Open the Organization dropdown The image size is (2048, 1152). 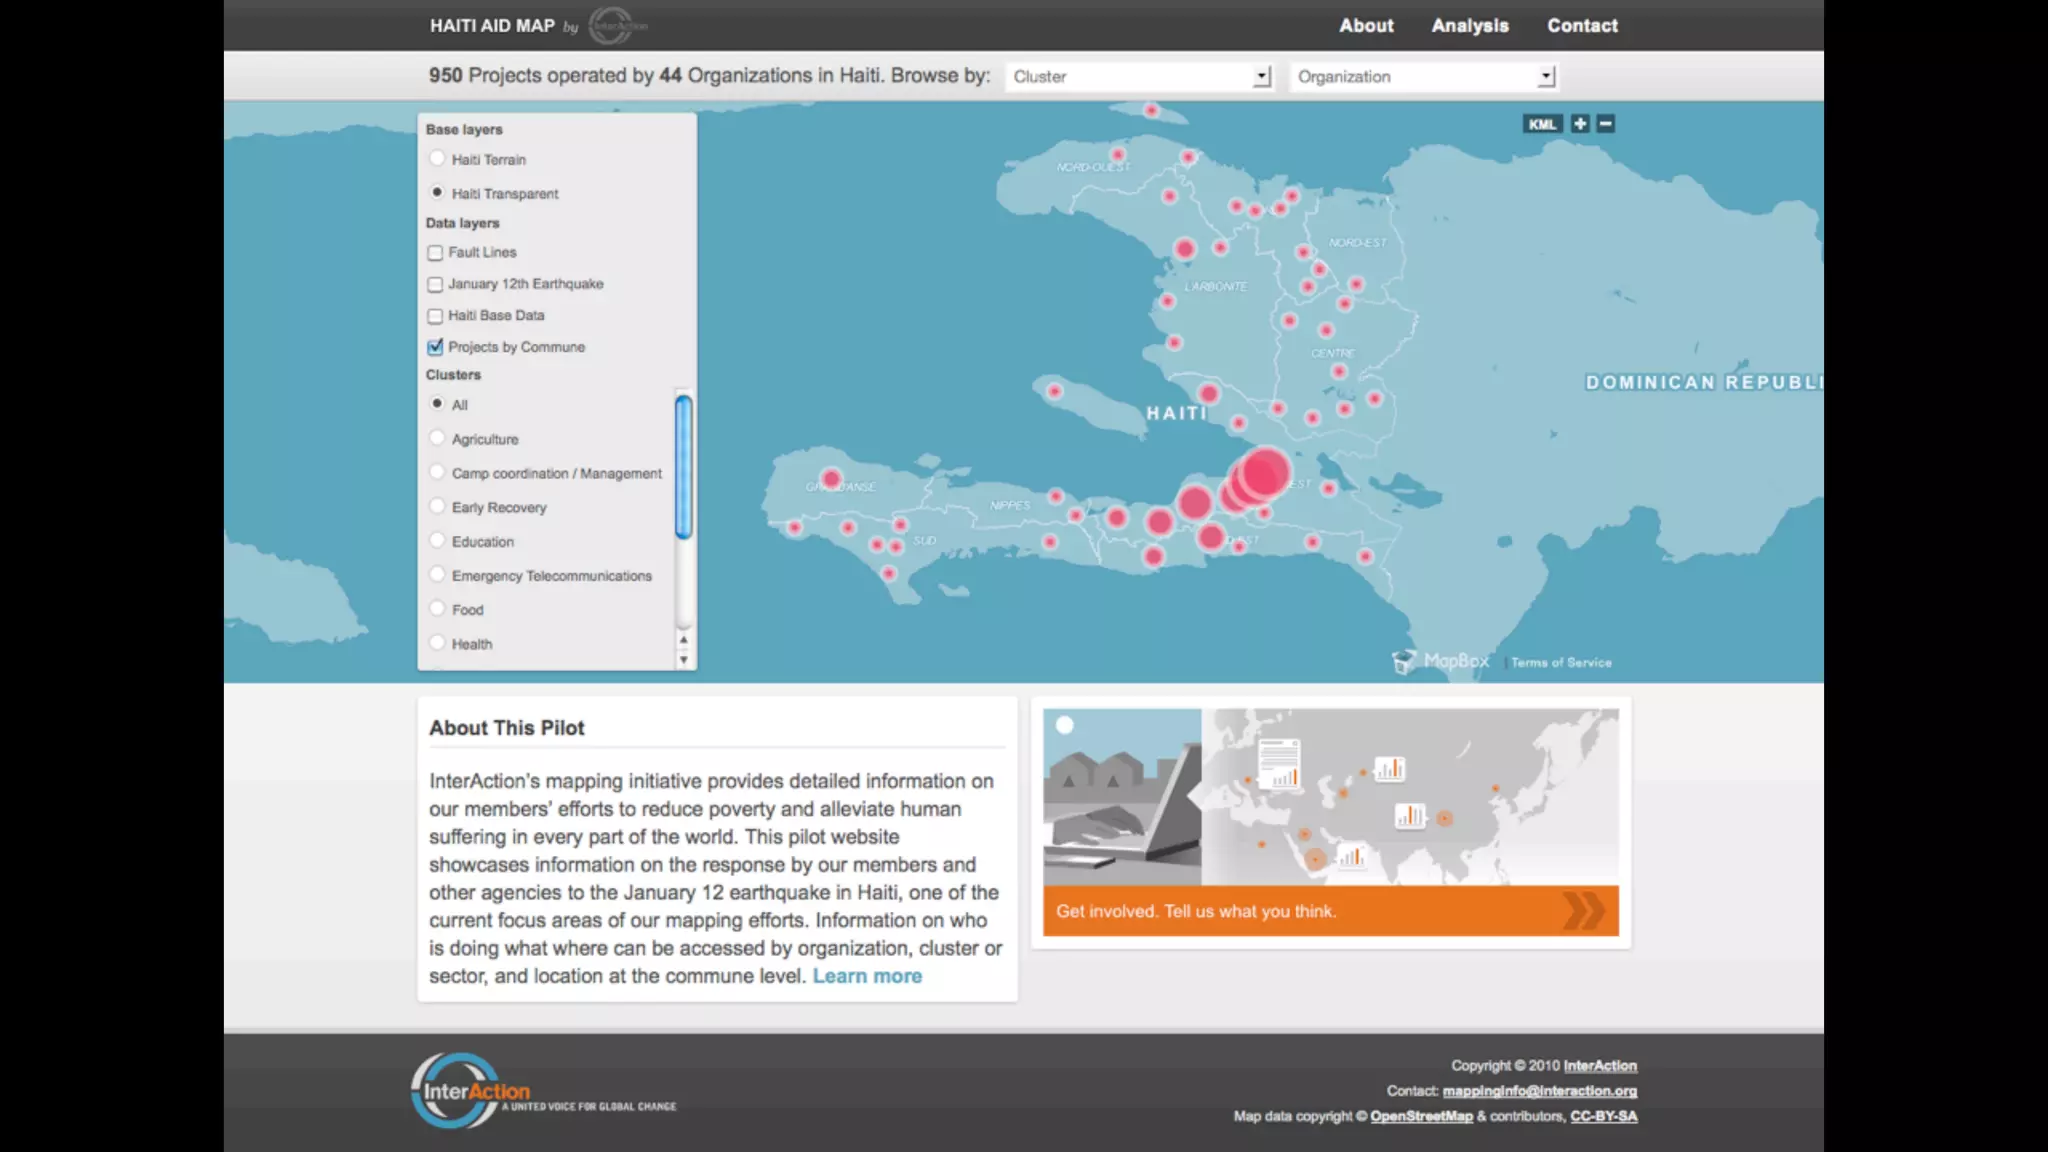pyautogui.click(x=1424, y=77)
